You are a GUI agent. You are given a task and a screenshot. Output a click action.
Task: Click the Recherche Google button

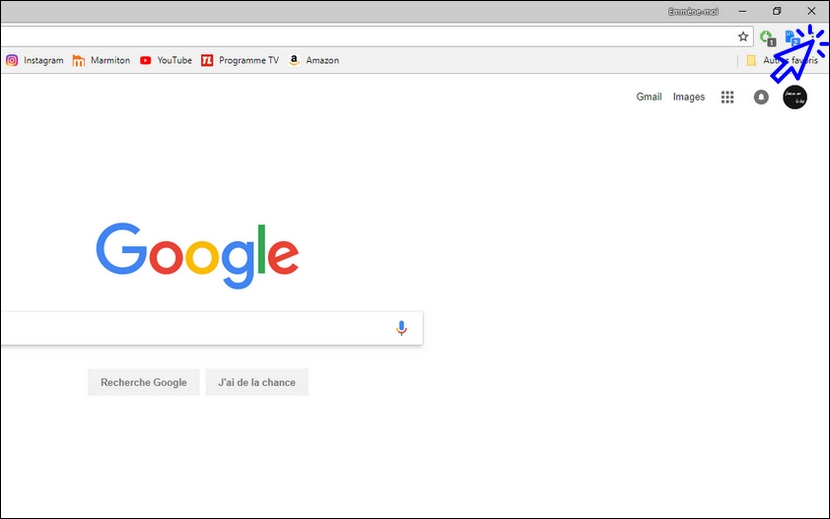coord(143,382)
